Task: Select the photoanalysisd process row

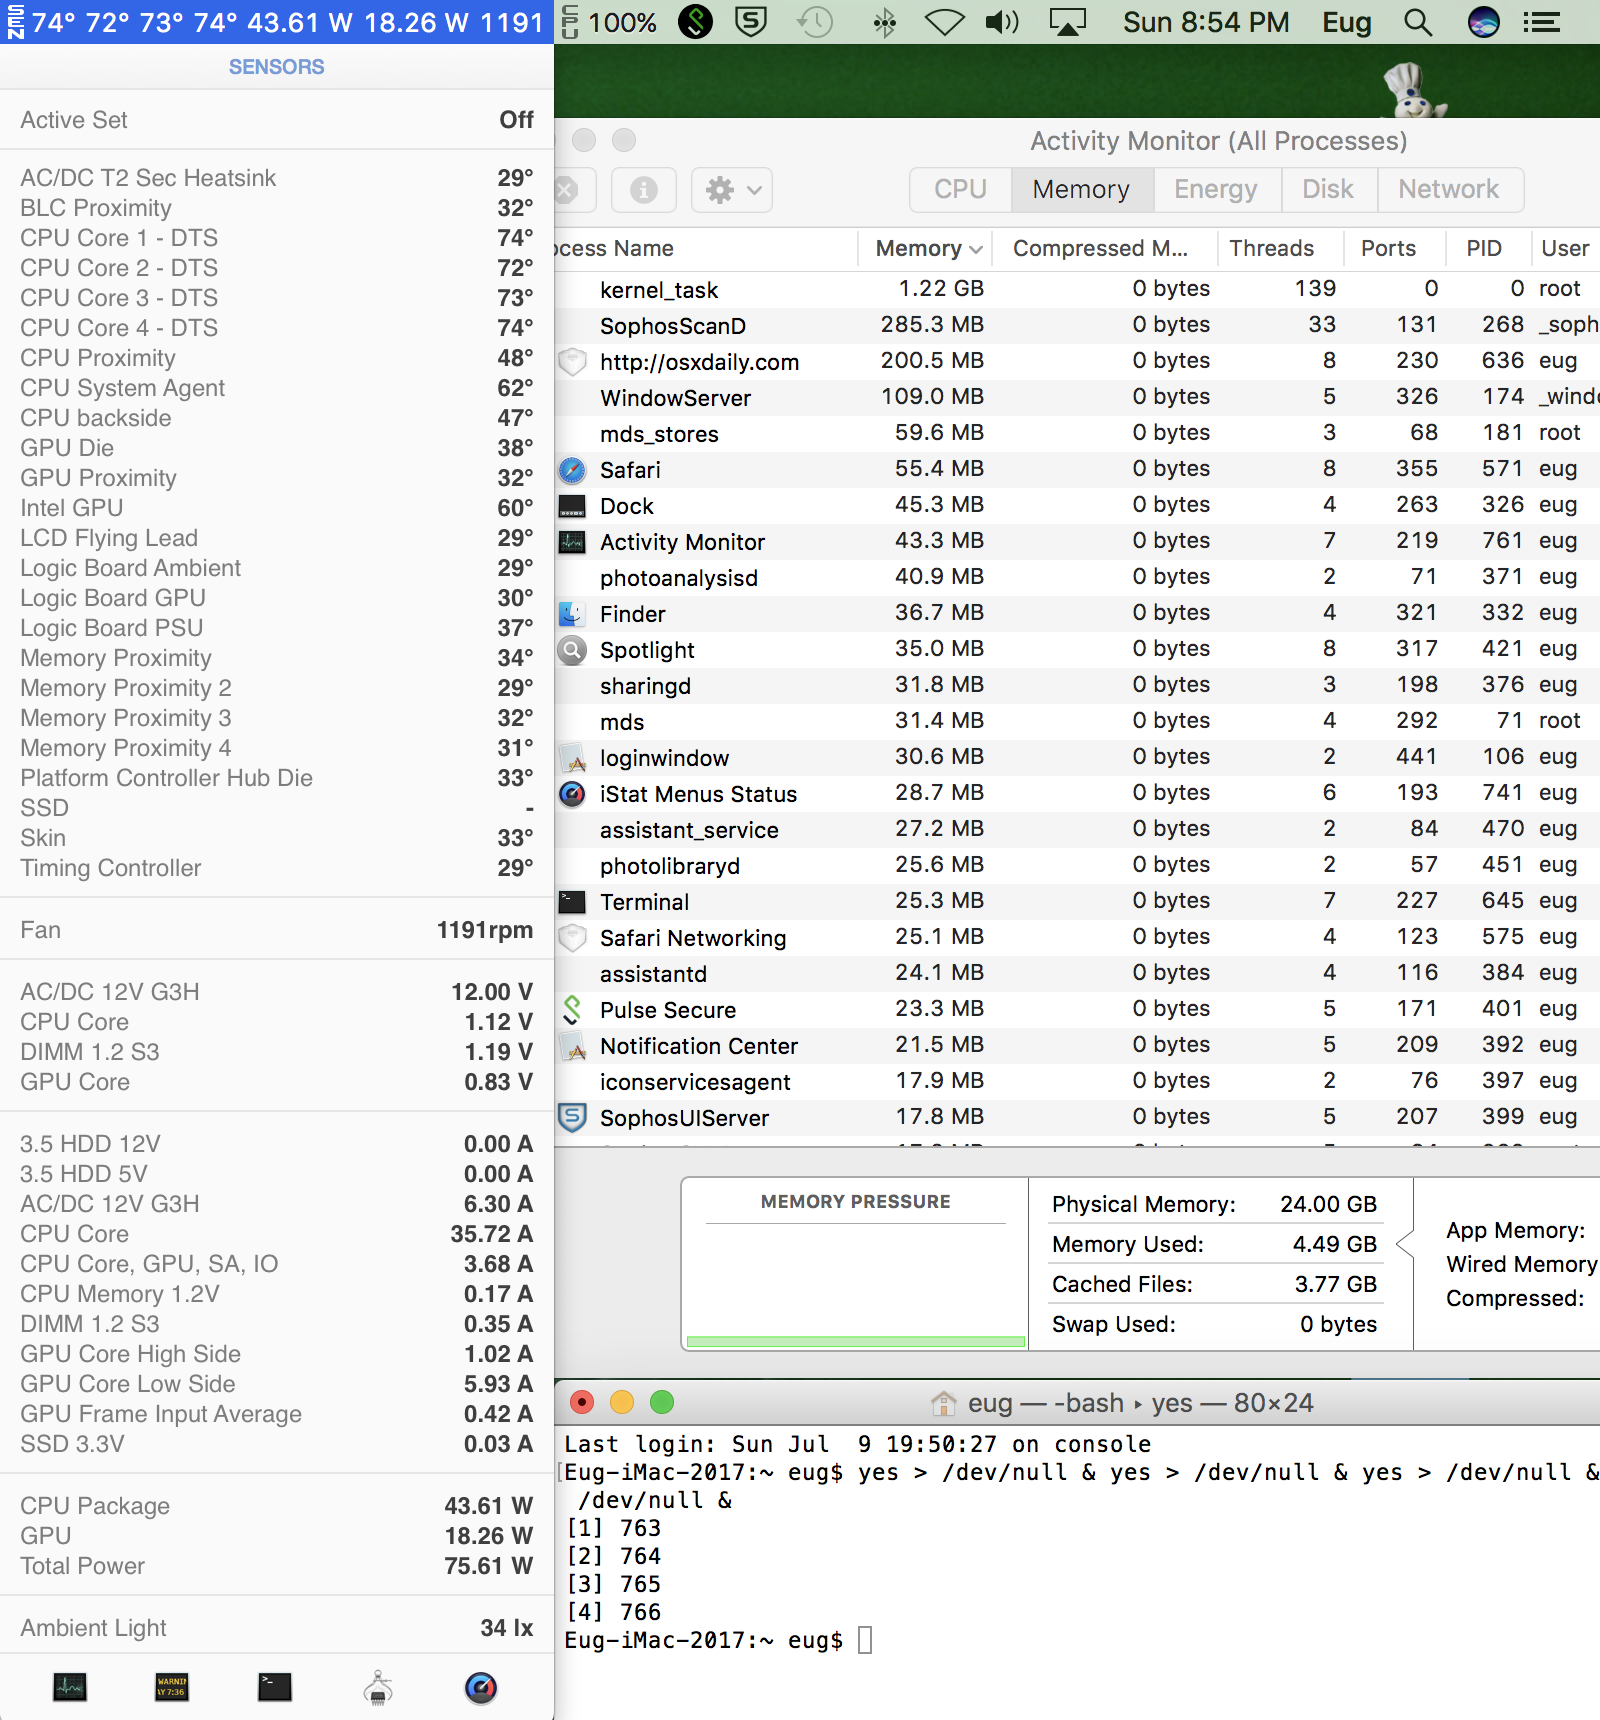Action: (1077, 577)
